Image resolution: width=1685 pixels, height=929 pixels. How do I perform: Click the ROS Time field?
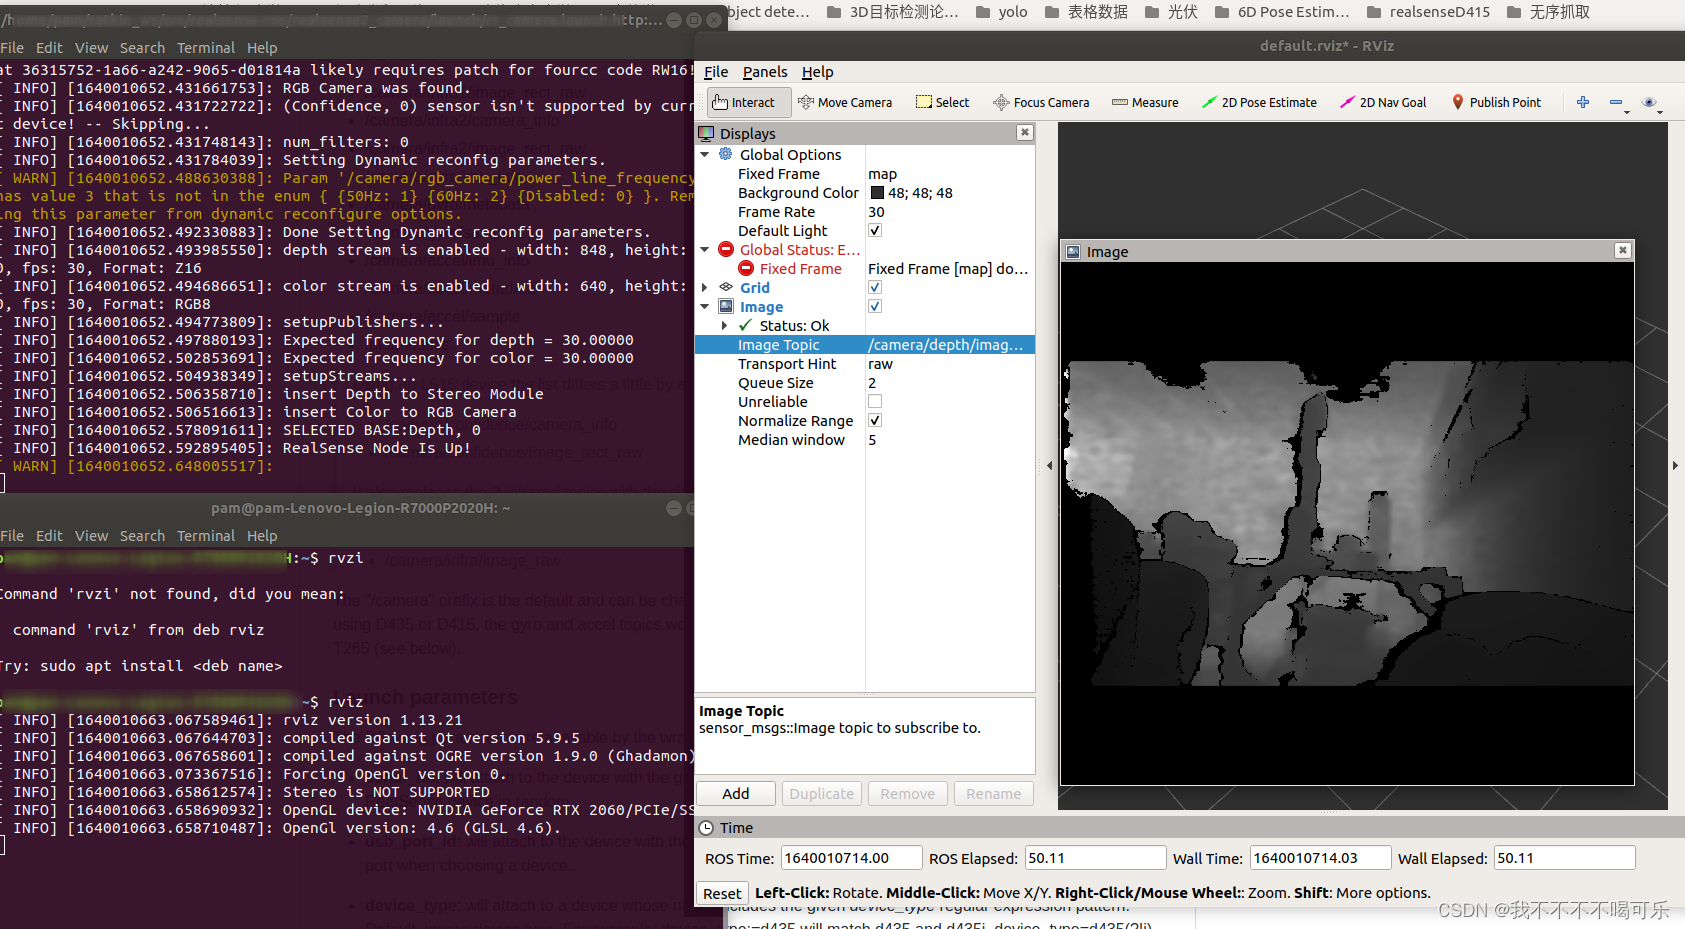coord(851,858)
